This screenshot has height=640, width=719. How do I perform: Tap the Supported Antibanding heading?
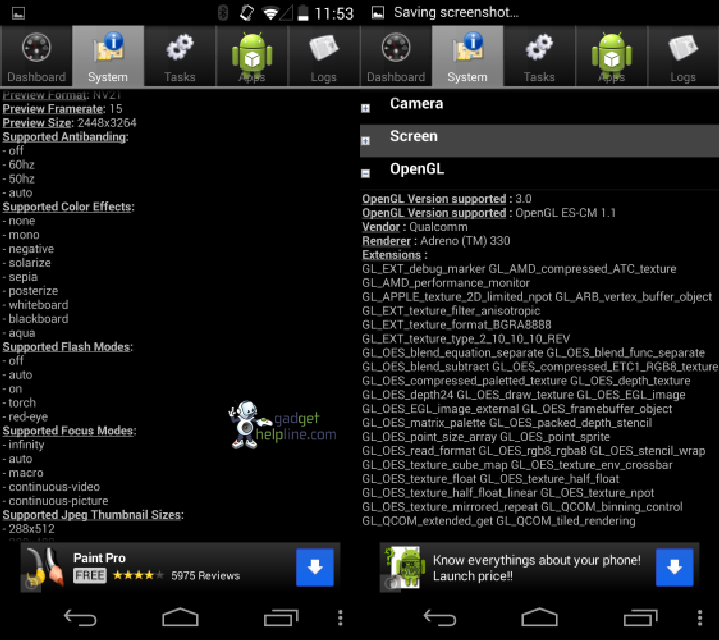(65, 137)
